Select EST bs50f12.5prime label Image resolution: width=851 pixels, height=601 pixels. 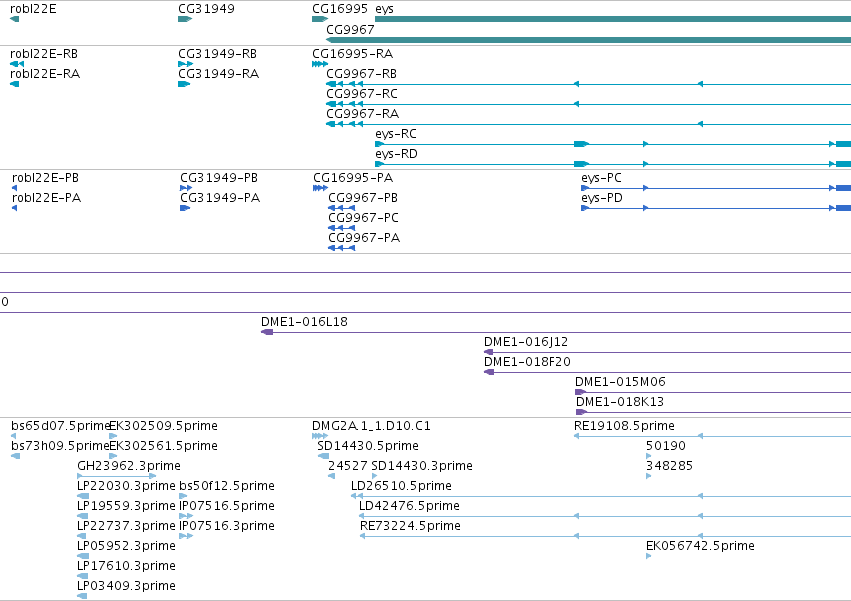coord(227,486)
